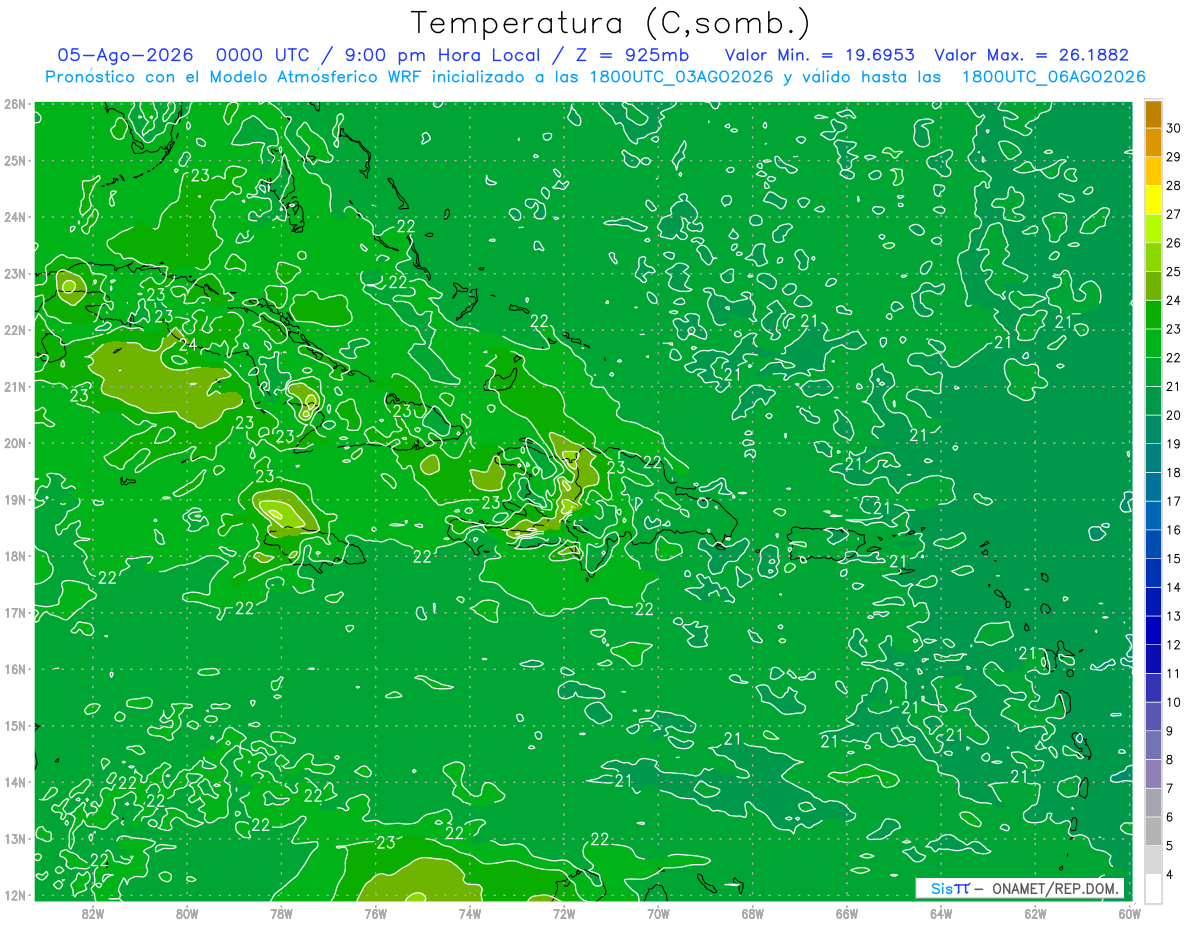Image resolution: width=1200 pixels, height=927 pixels.
Task: Click the SisPI – ONAMET/REP.DOM. credit box
Action: [1020, 888]
